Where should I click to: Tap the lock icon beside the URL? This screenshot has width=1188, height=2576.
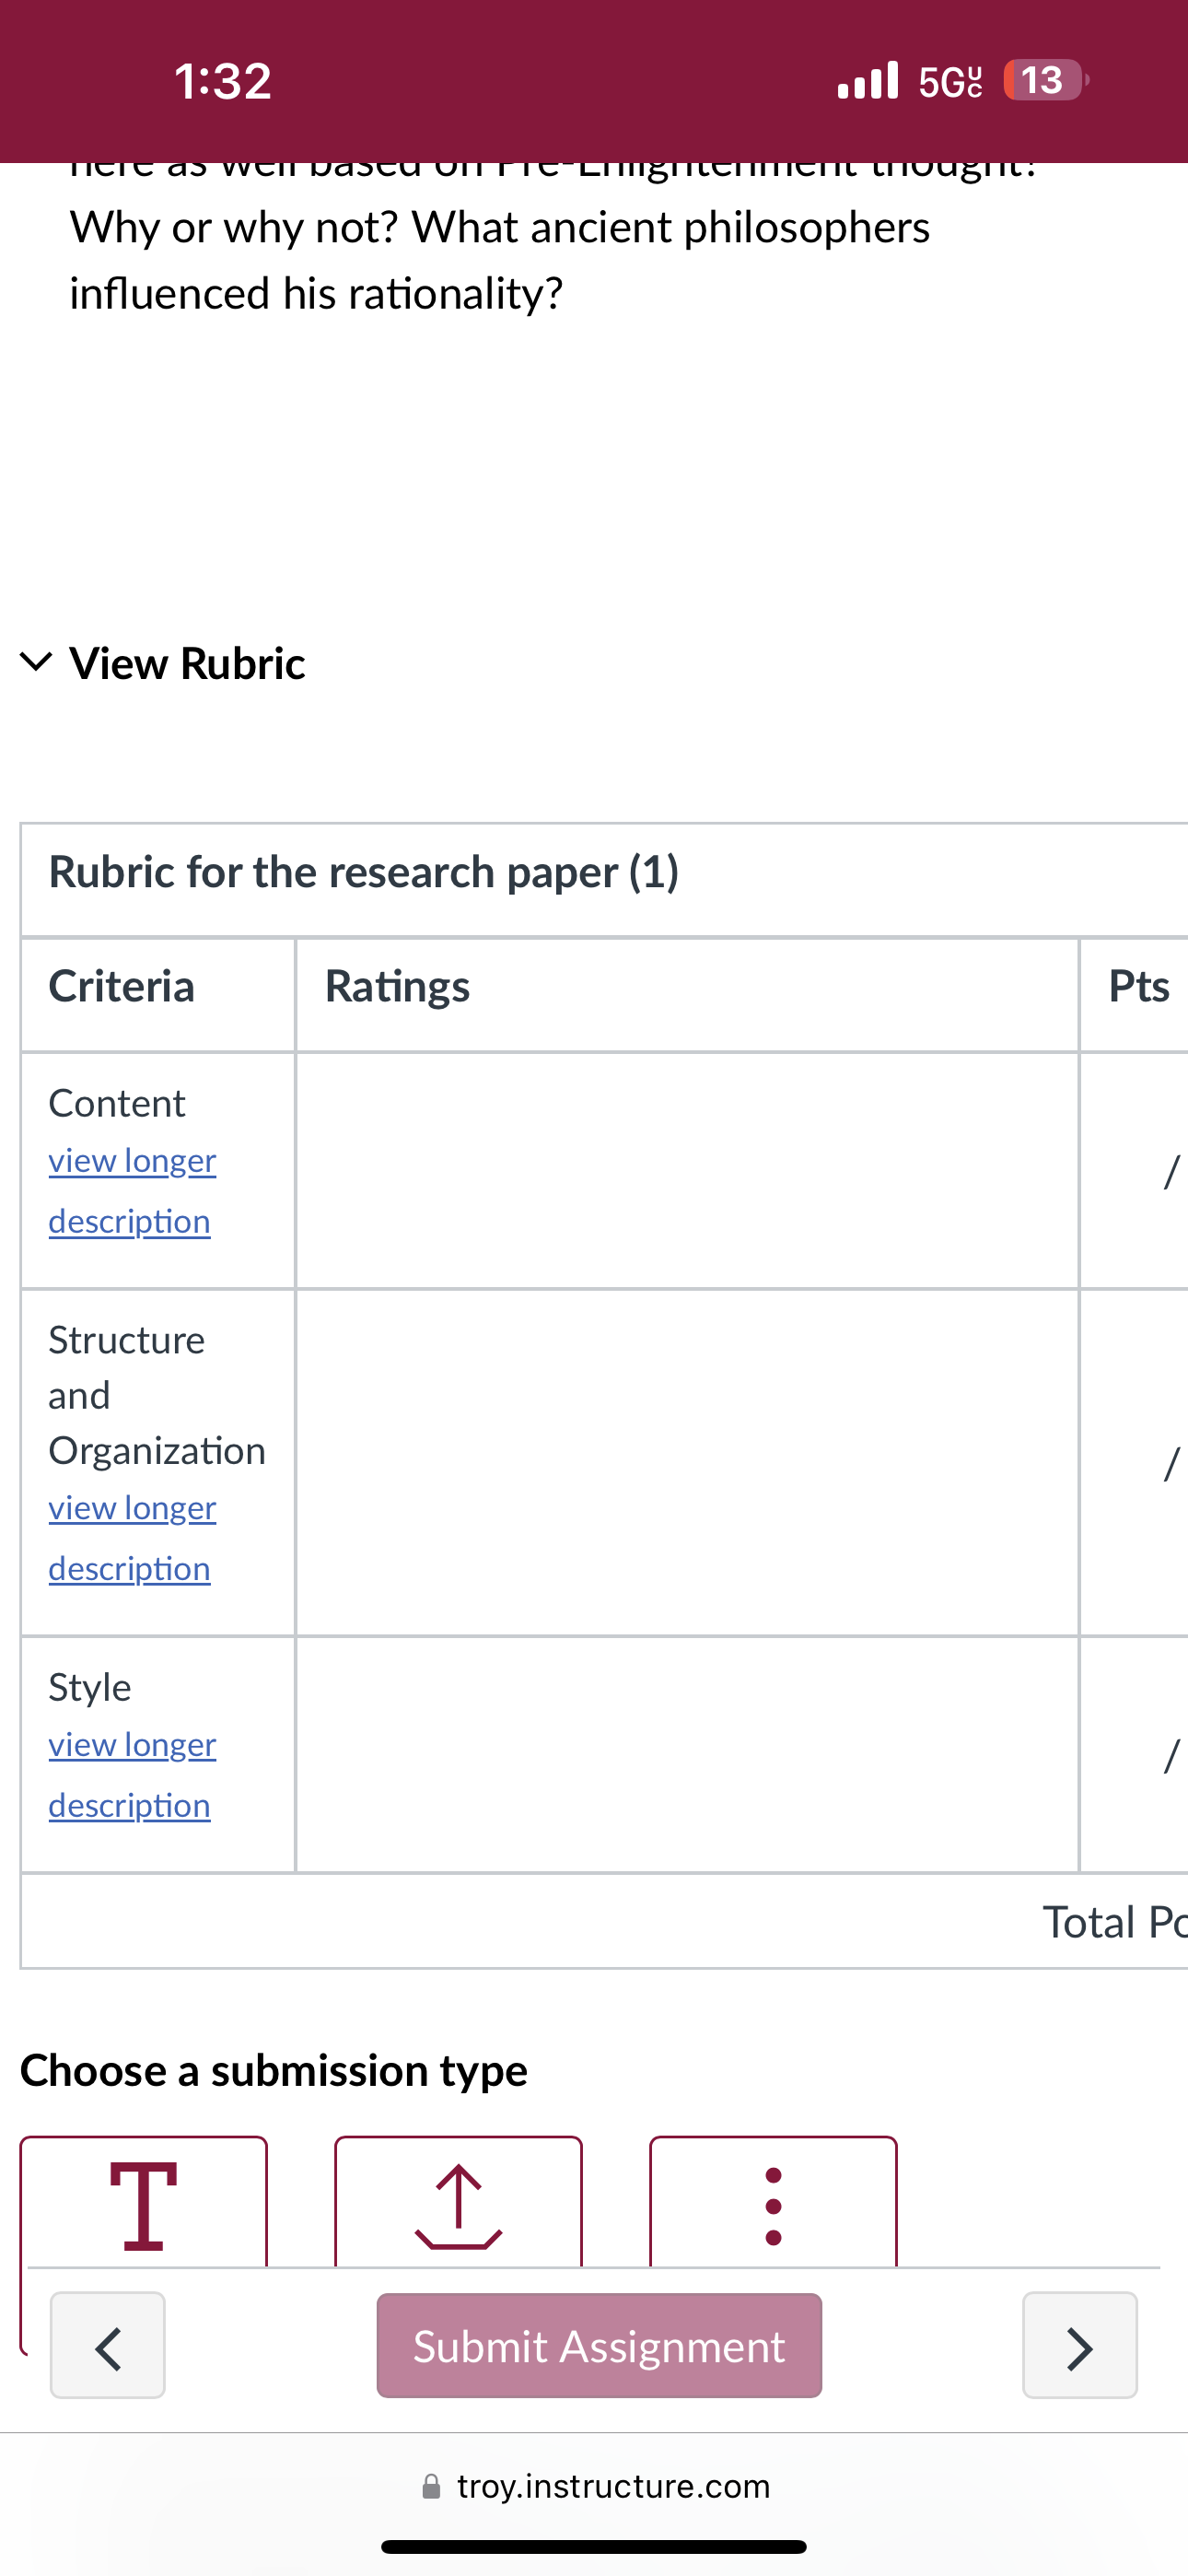(431, 2486)
